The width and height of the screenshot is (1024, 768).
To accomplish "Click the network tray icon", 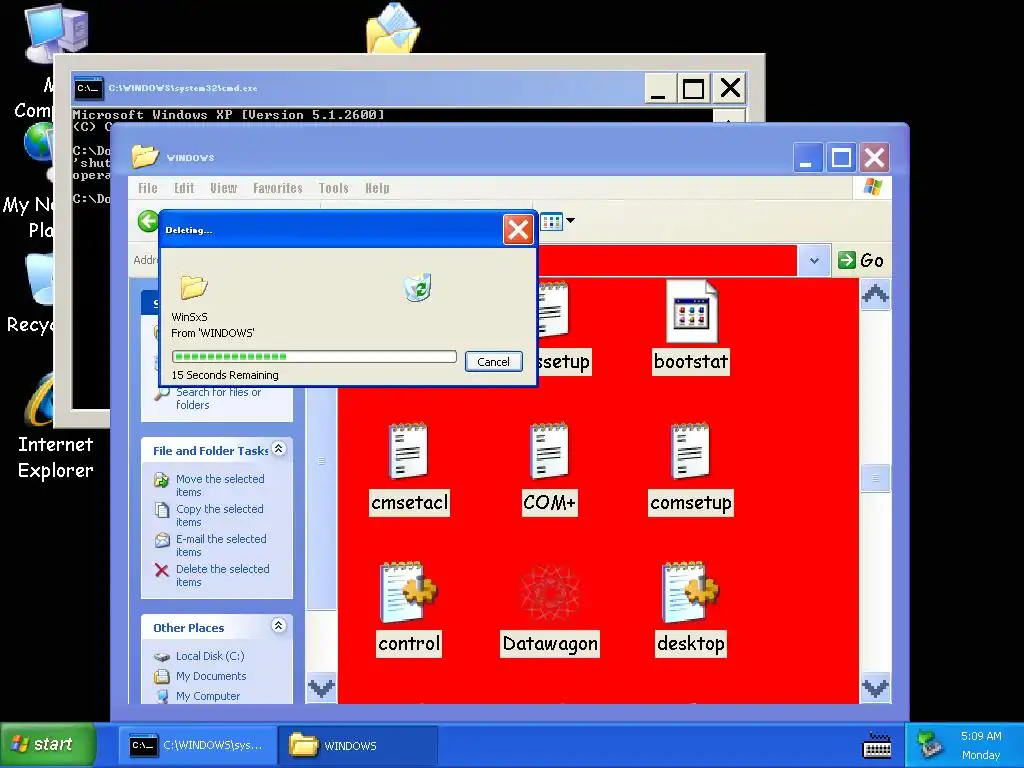I will tap(929, 744).
